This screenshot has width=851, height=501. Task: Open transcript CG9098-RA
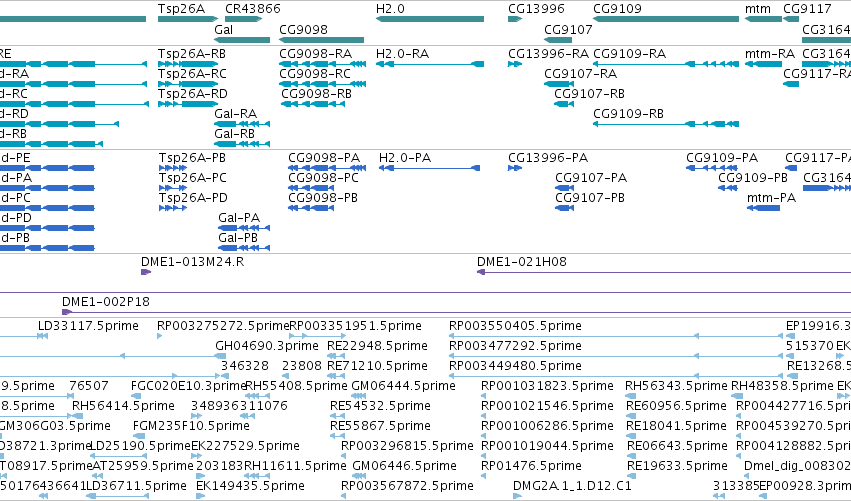(315, 54)
